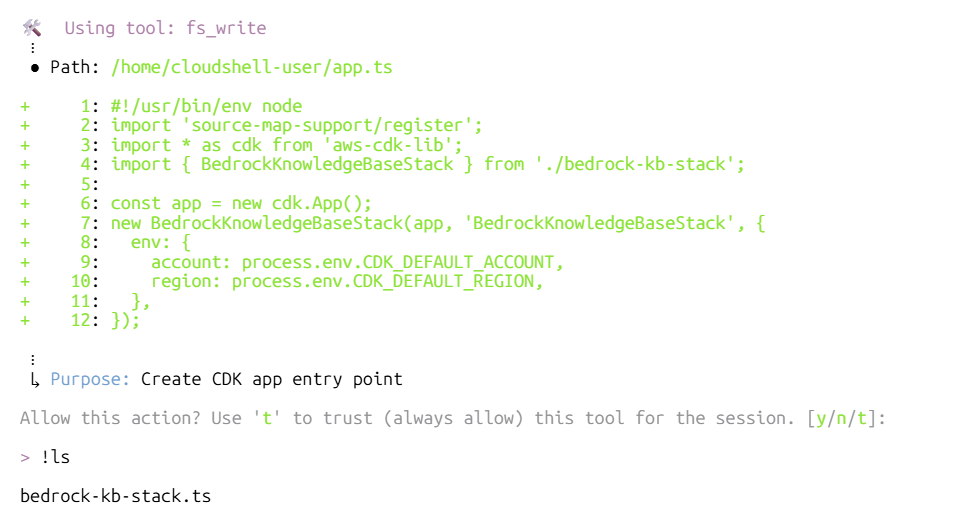Click the hammer and wrench tool icon

pyautogui.click(x=31, y=29)
